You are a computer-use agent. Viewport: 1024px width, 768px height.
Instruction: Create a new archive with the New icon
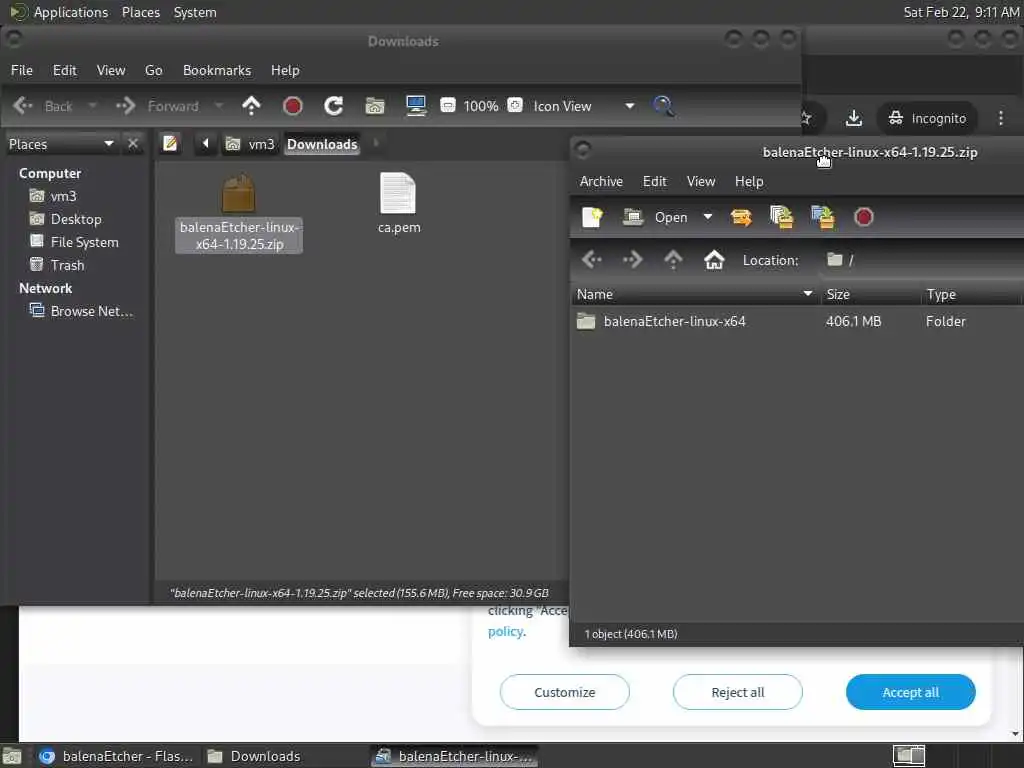592,217
